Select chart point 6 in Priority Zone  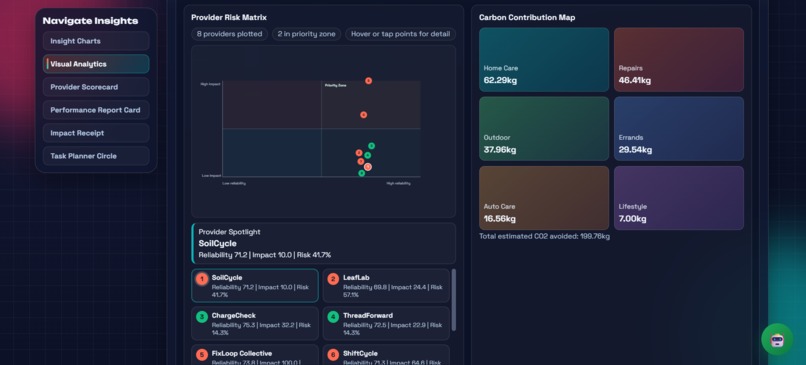(363, 115)
